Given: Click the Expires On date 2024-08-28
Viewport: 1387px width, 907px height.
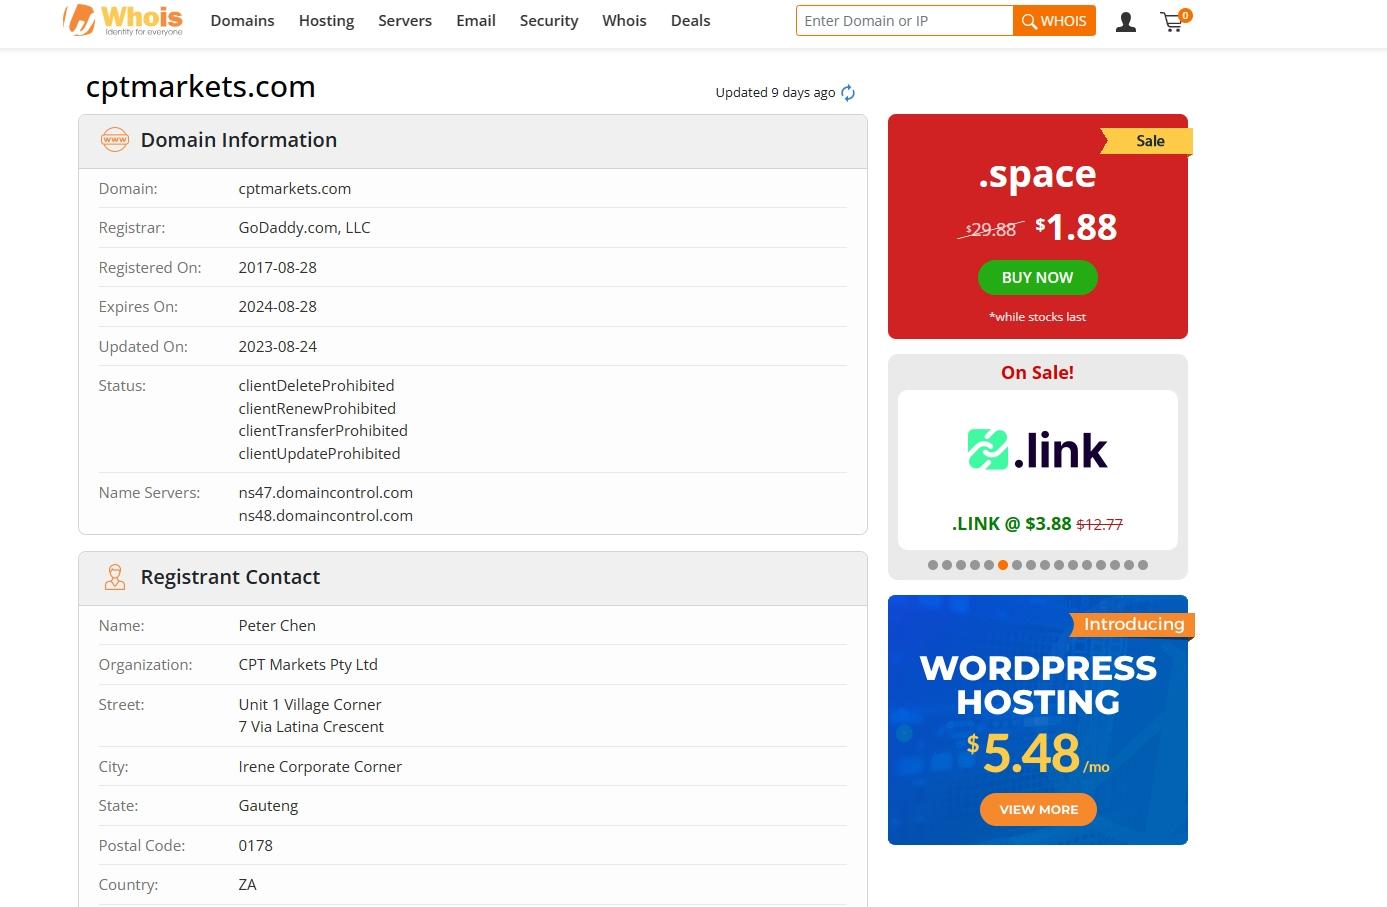Looking at the screenshot, I should pos(277,307).
